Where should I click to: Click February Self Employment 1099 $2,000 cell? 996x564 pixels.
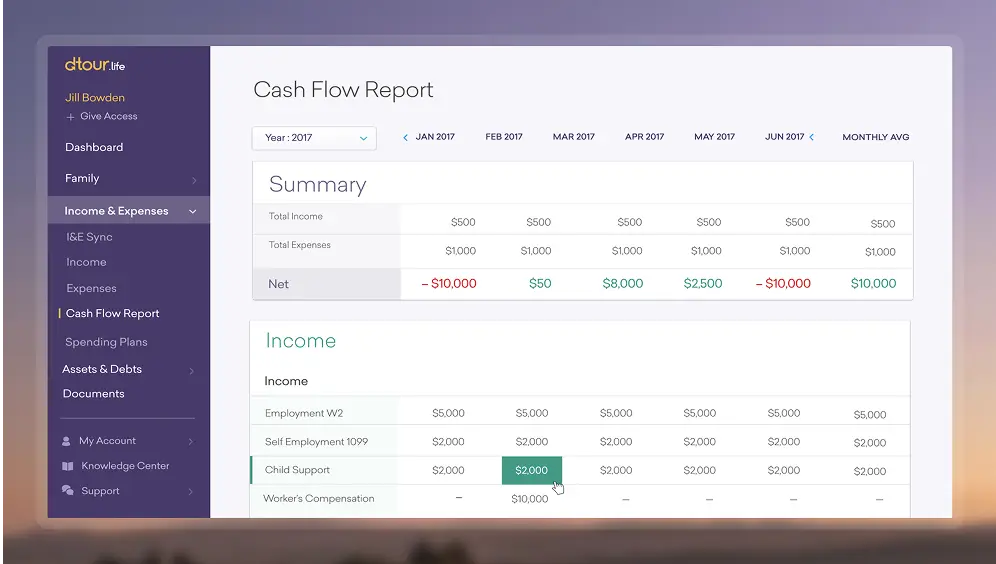[x=532, y=442]
